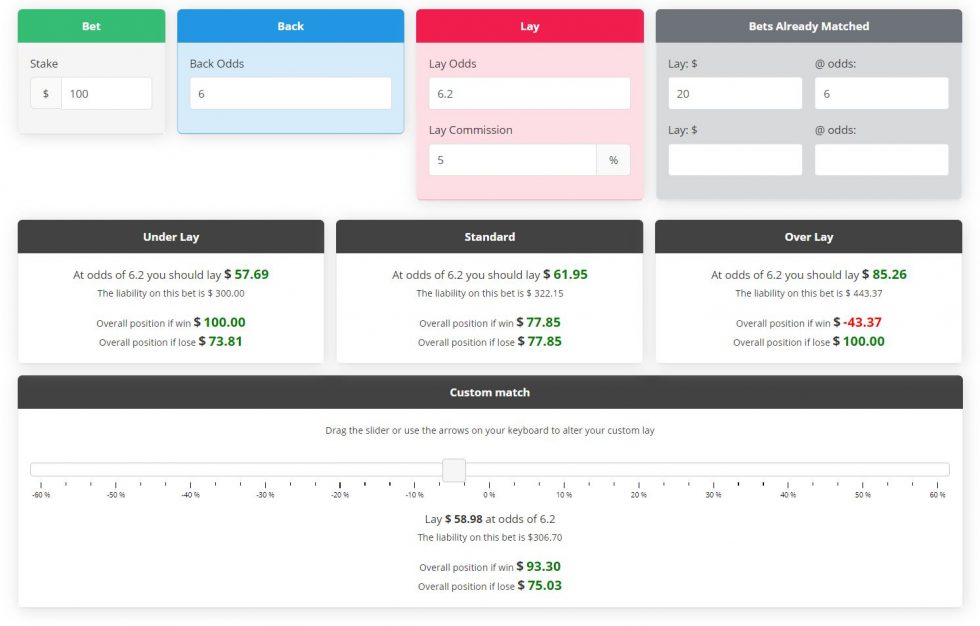Click the custom lay slider handle
The image size is (980, 626).
(x=454, y=470)
